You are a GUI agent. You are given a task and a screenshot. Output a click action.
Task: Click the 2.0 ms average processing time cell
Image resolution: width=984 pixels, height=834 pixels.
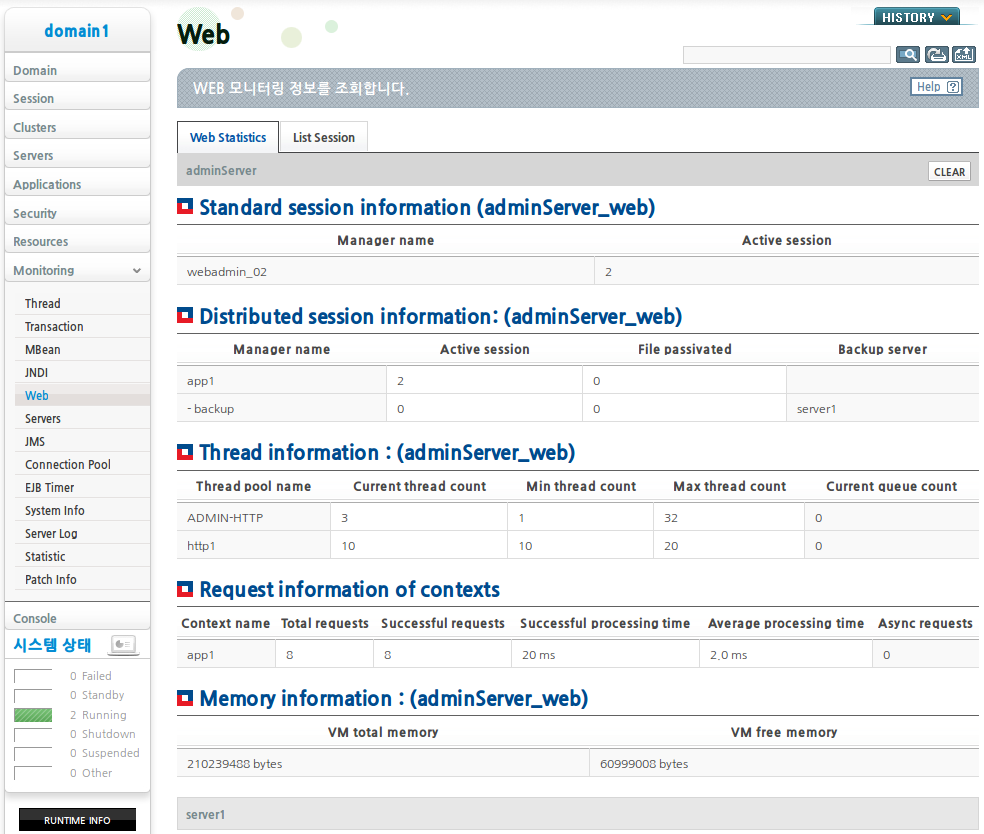point(786,655)
